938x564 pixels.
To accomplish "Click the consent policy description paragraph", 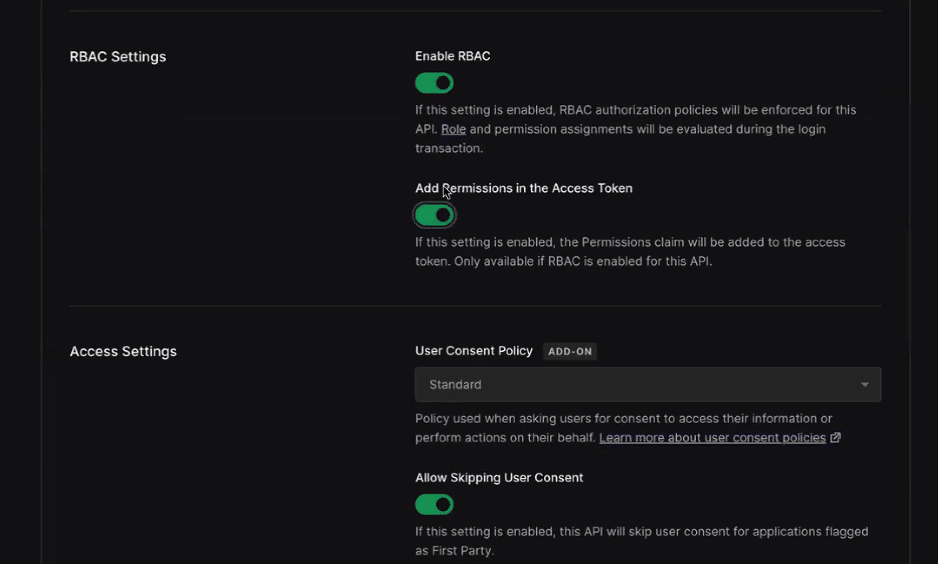I will click(628, 428).
